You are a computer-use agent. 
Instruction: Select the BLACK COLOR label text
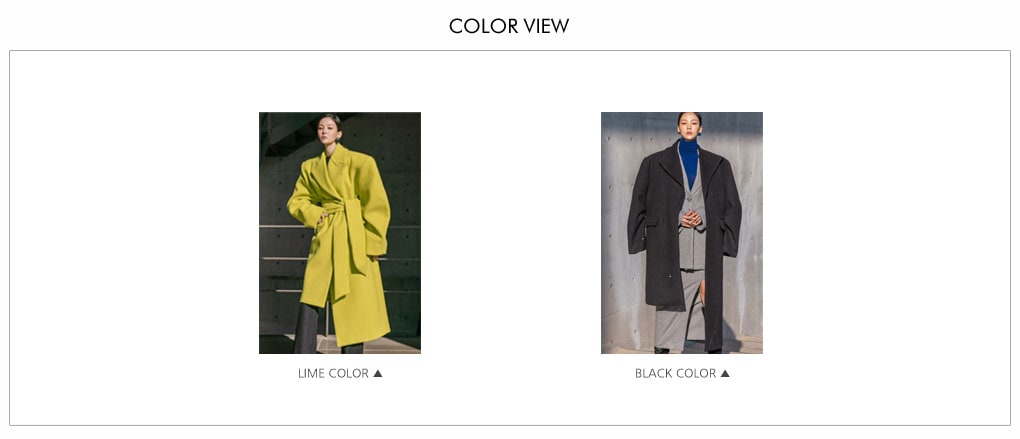pyautogui.click(x=675, y=373)
